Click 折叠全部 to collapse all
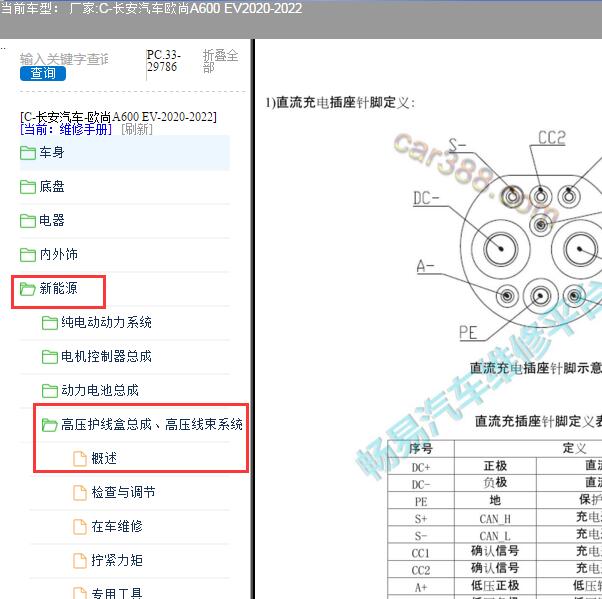Screen dimensions: 602x599 click(x=220, y=61)
